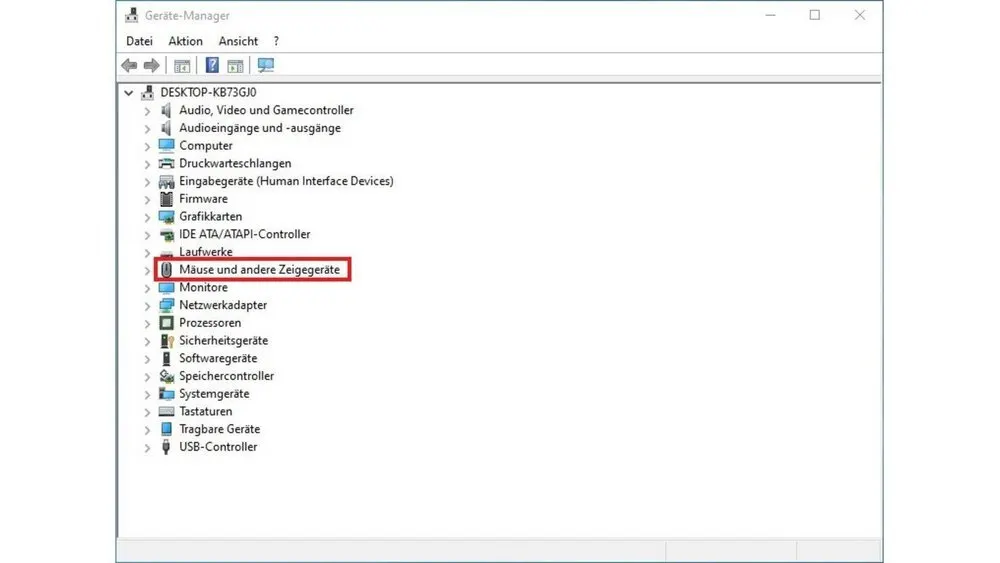Click the display adapter icon beside Grafikkarten

pyautogui.click(x=166, y=217)
